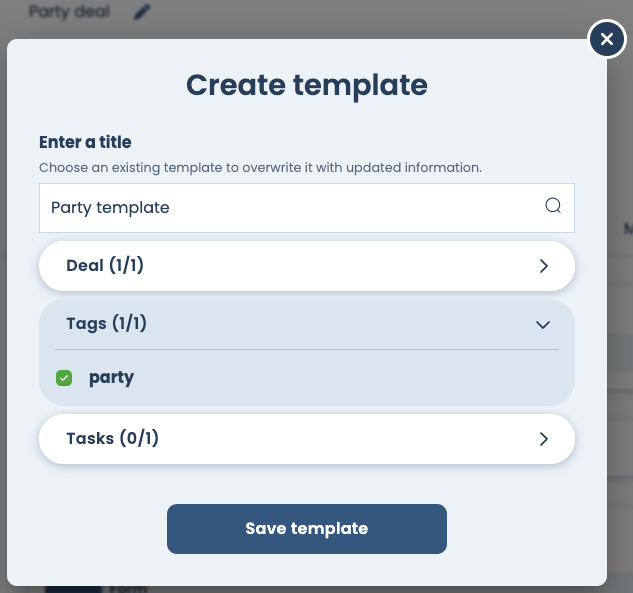Viewport: 633px width, 593px height.
Task: Click the "Create template" heading
Action: click(306, 85)
